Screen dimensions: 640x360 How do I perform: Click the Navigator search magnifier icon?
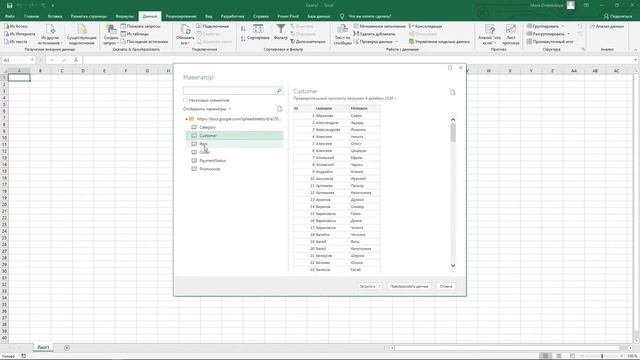pyautogui.click(x=279, y=91)
